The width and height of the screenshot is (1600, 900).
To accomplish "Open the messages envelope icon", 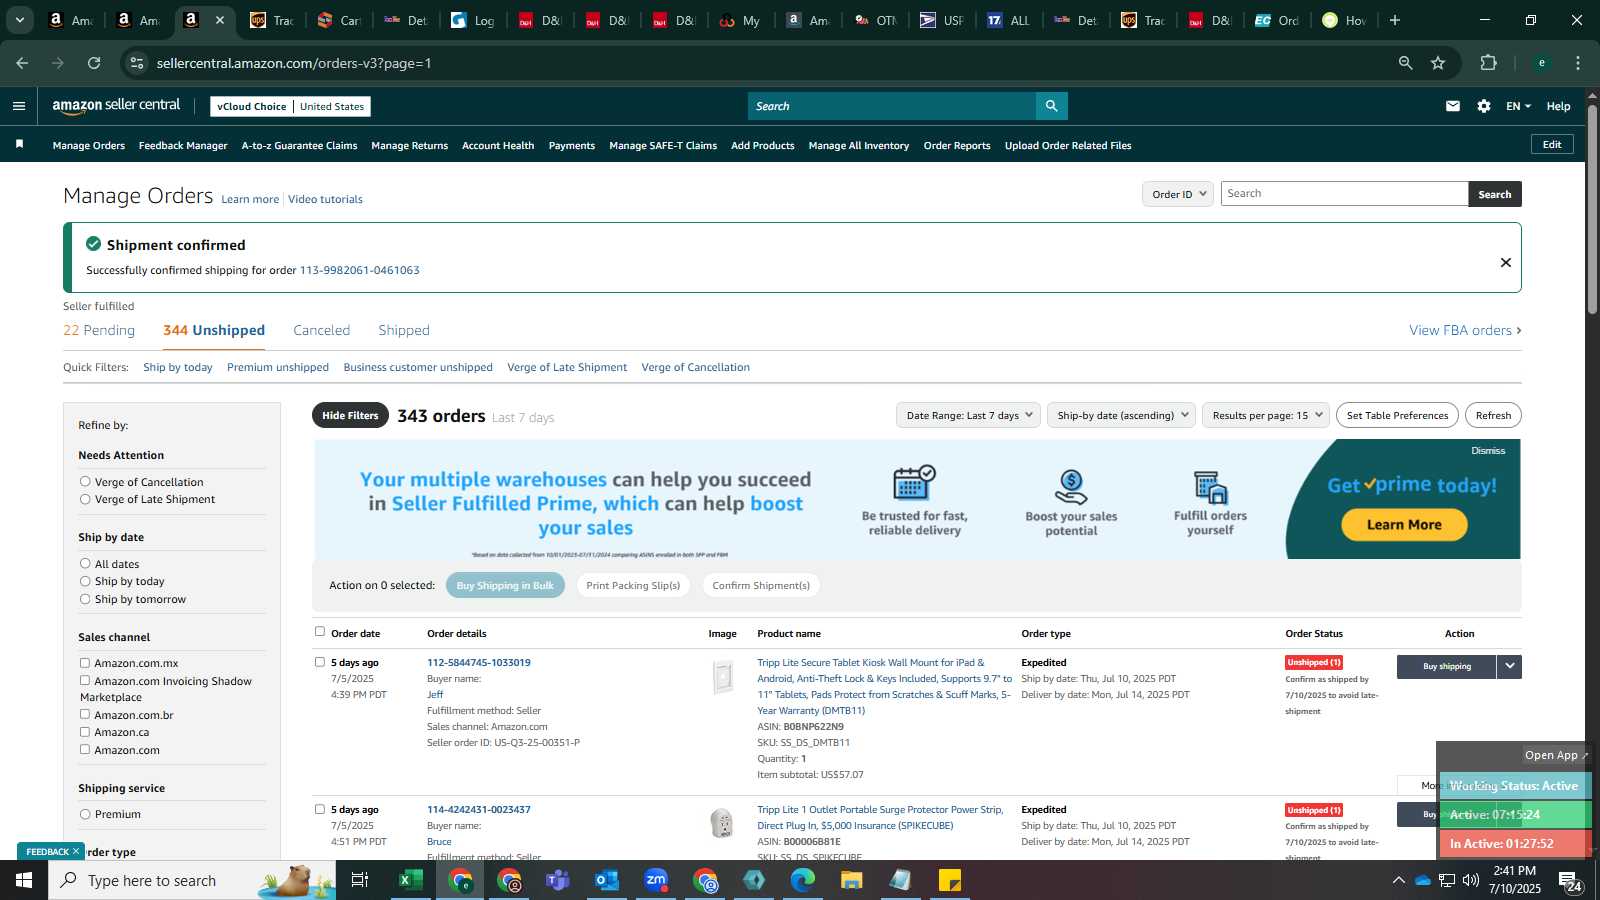I will [x=1453, y=106].
